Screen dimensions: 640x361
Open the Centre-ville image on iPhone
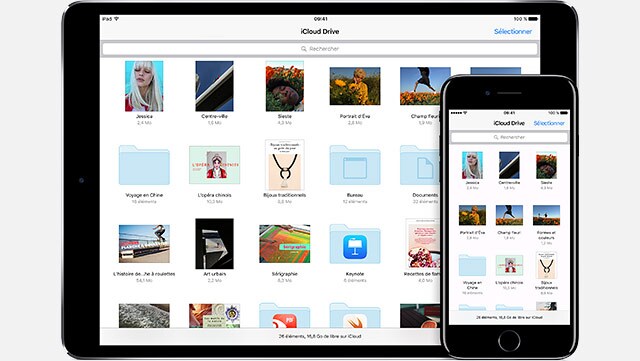[x=509, y=165]
